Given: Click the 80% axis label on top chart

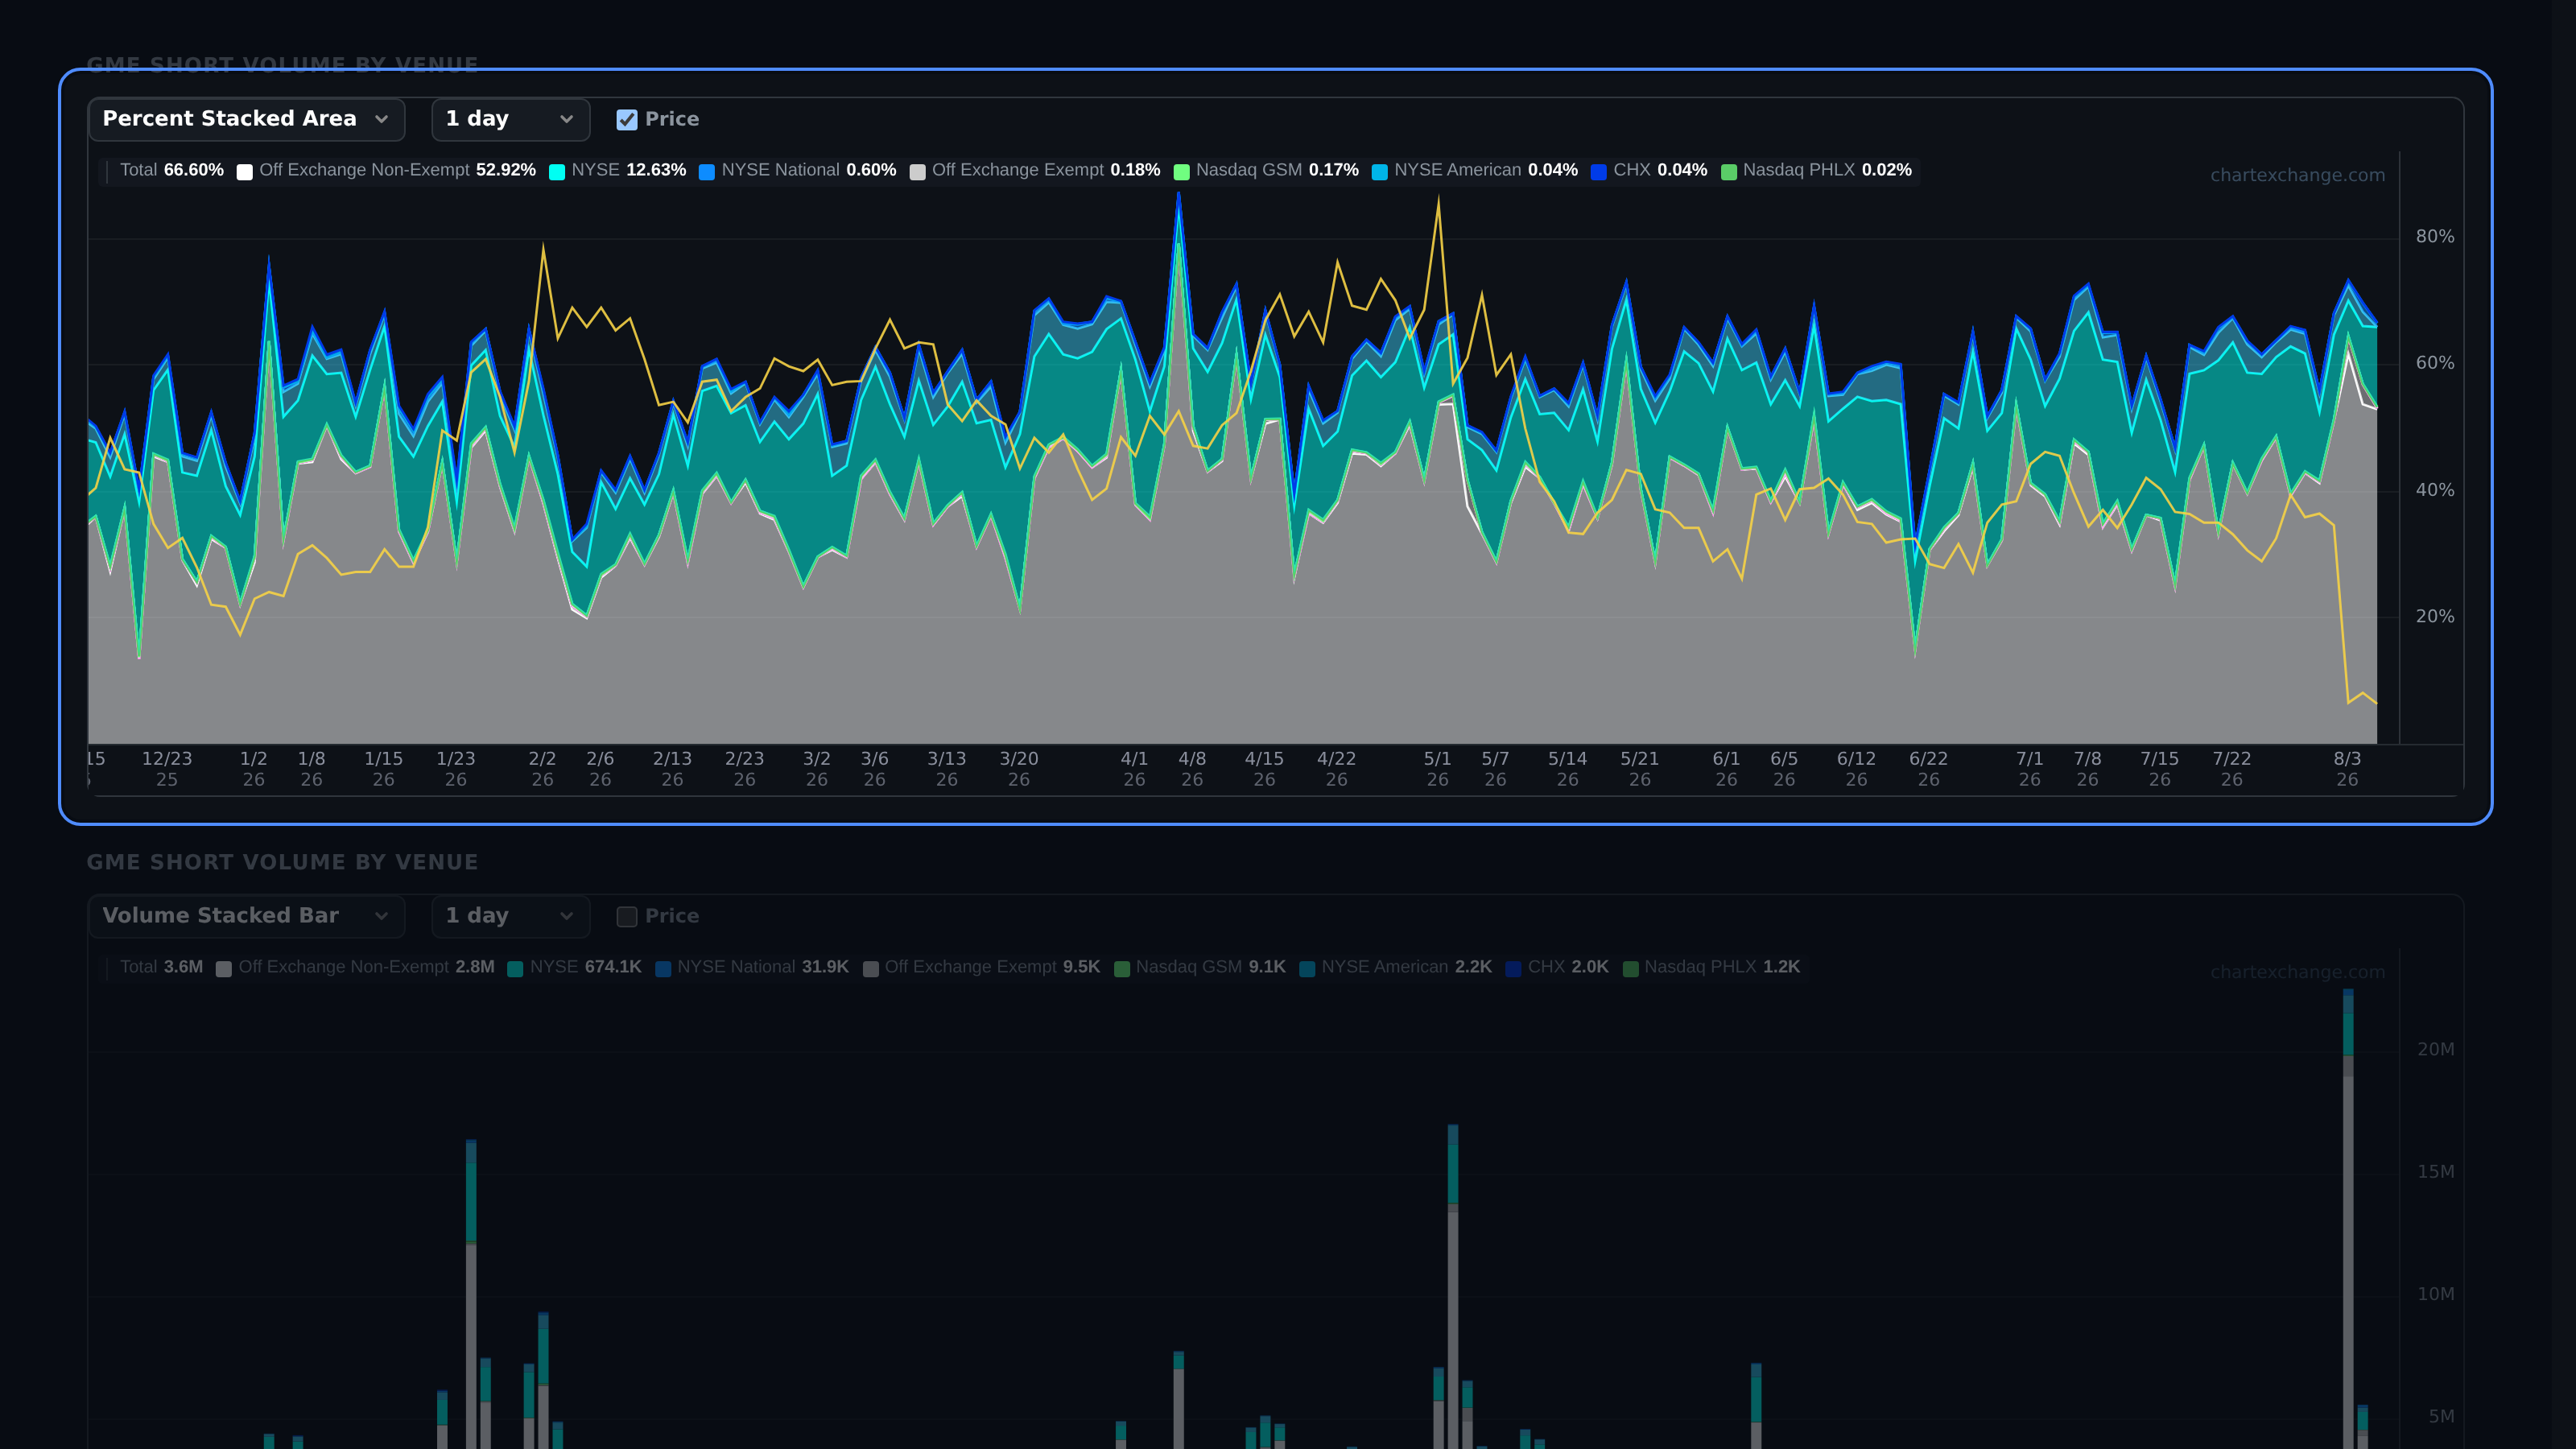Looking at the screenshot, I should pyautogui.click(x=2435, y=237).
